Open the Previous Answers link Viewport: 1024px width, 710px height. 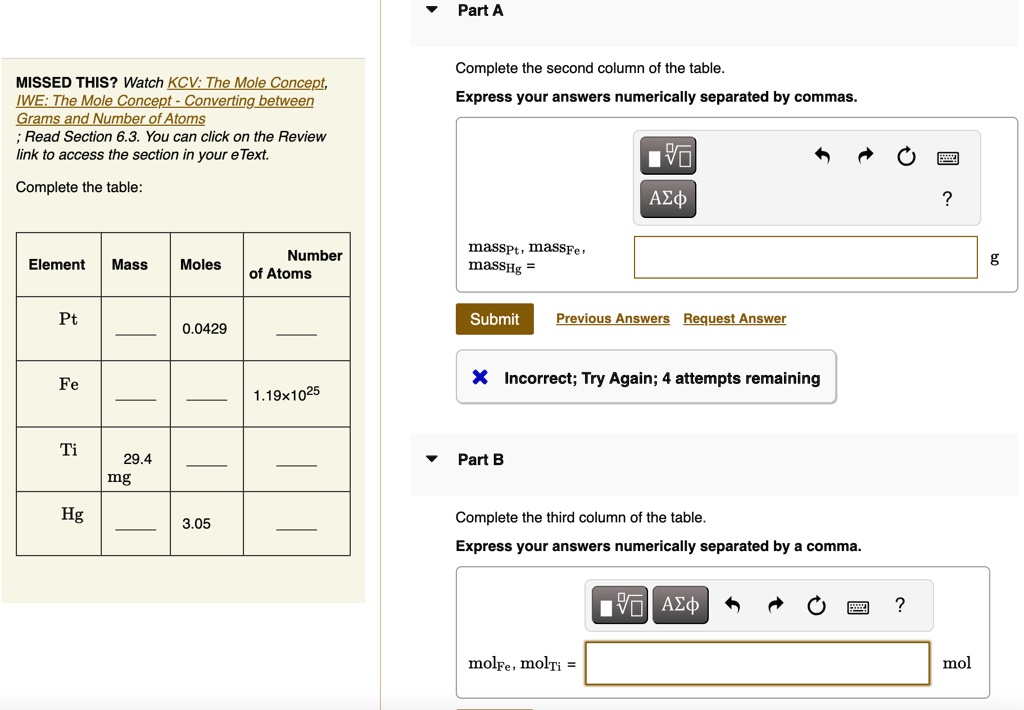tap(612, 318)
